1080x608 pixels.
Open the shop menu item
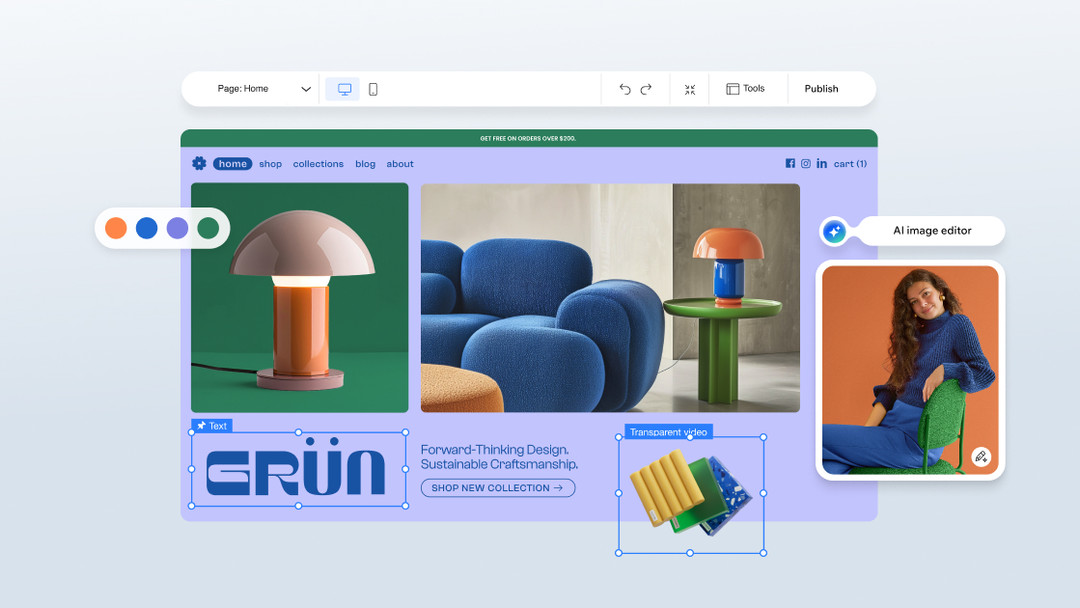click(x=270, y=164)
